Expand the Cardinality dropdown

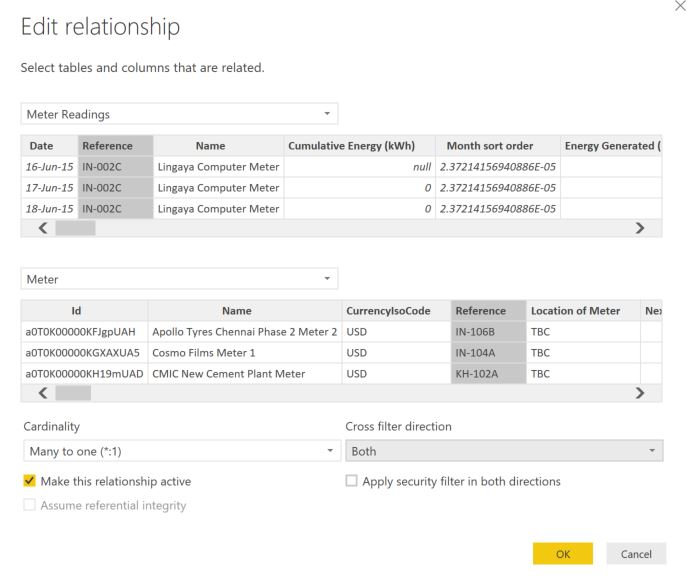pyautogui.click(x=182, y=451)
